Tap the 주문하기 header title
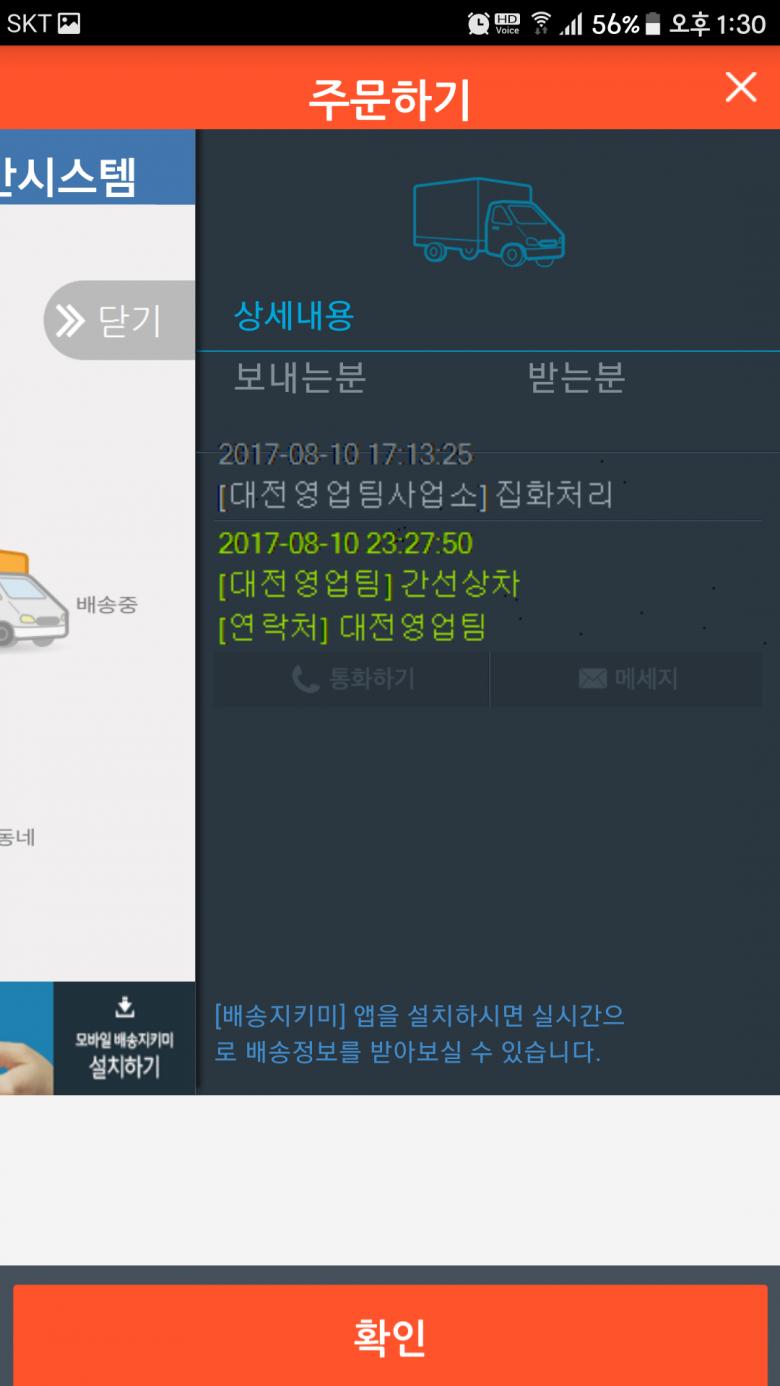The height and width of the screenshot is (1386, 780). [389, 98]
